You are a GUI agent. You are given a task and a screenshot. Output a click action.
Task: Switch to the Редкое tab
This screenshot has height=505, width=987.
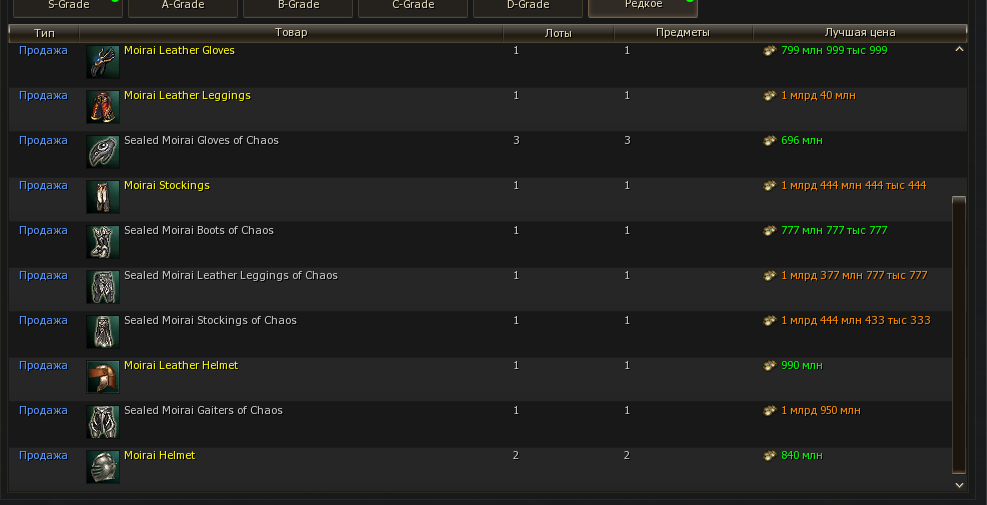pyautogui.click(x=643, y=6)
